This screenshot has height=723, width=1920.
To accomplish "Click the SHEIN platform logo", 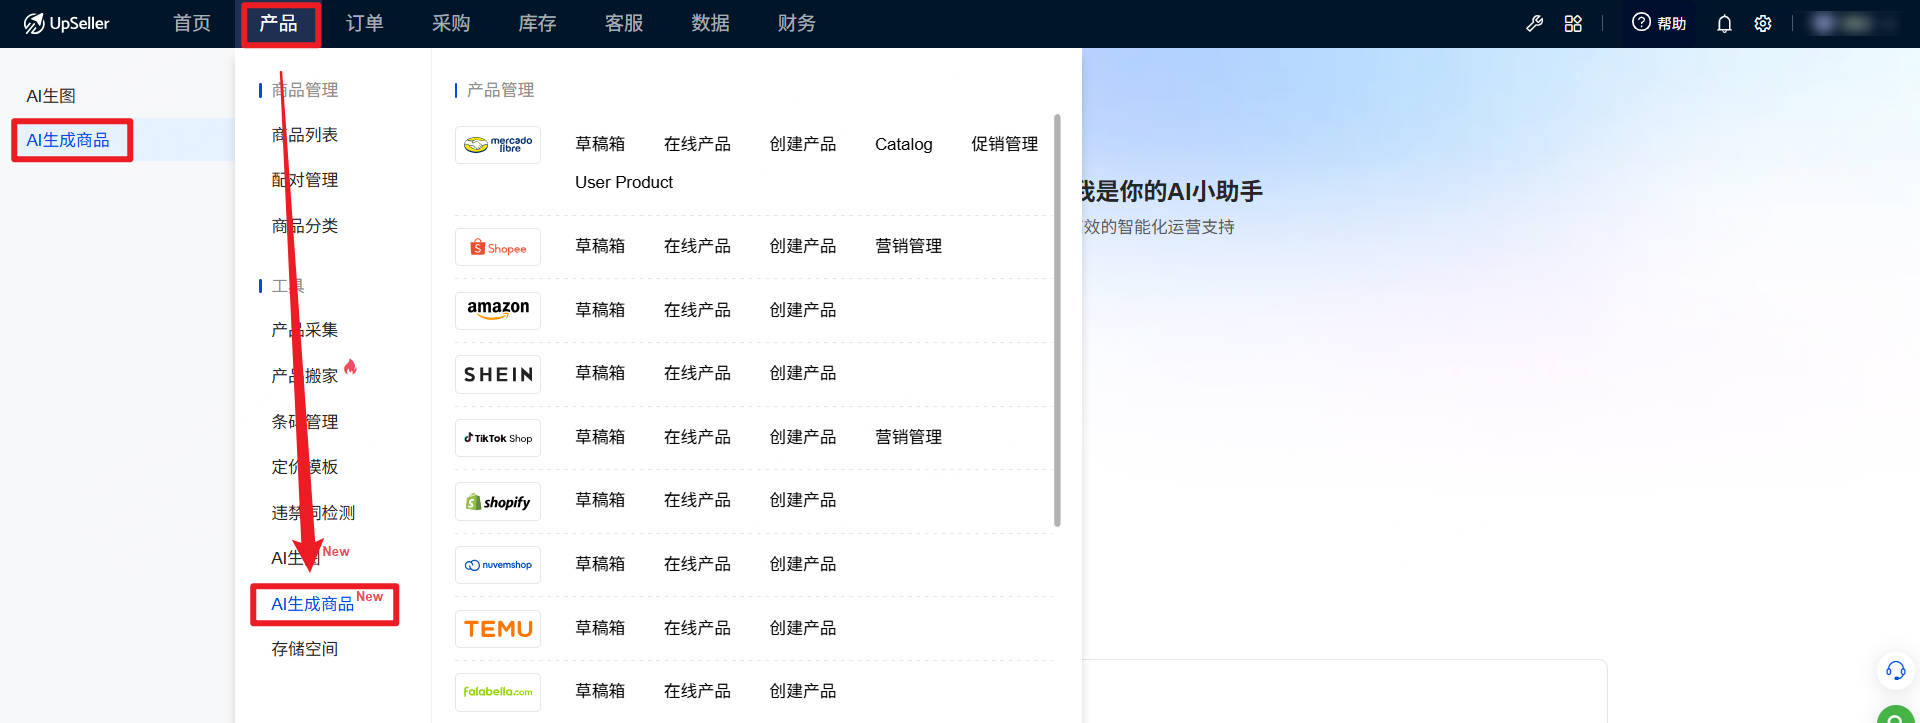I will [498, 374].
